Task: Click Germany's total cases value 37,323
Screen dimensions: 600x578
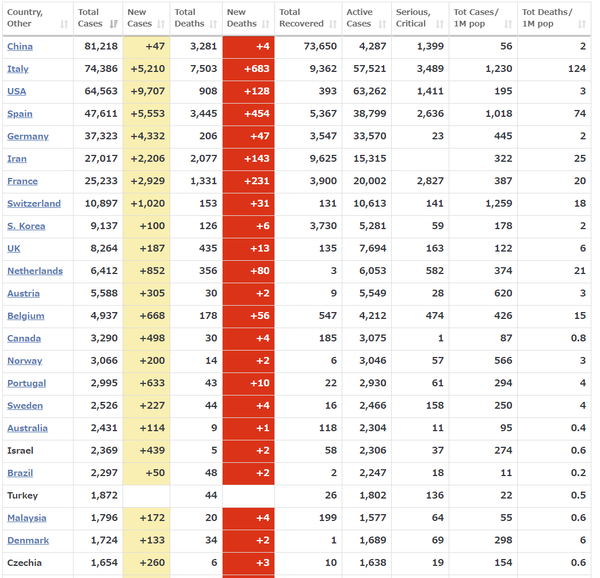Action: (x=101, y=136)
